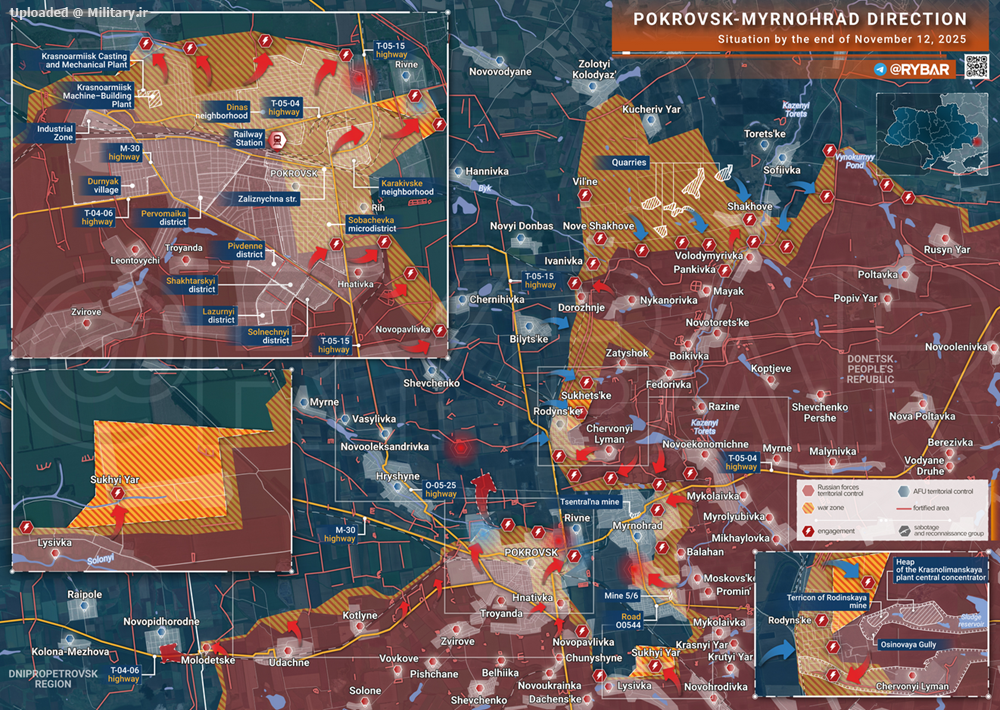Click the Telegram icon beside @RYBAR
This screenshot has height=710, width=1000.
tap(880, 69)
